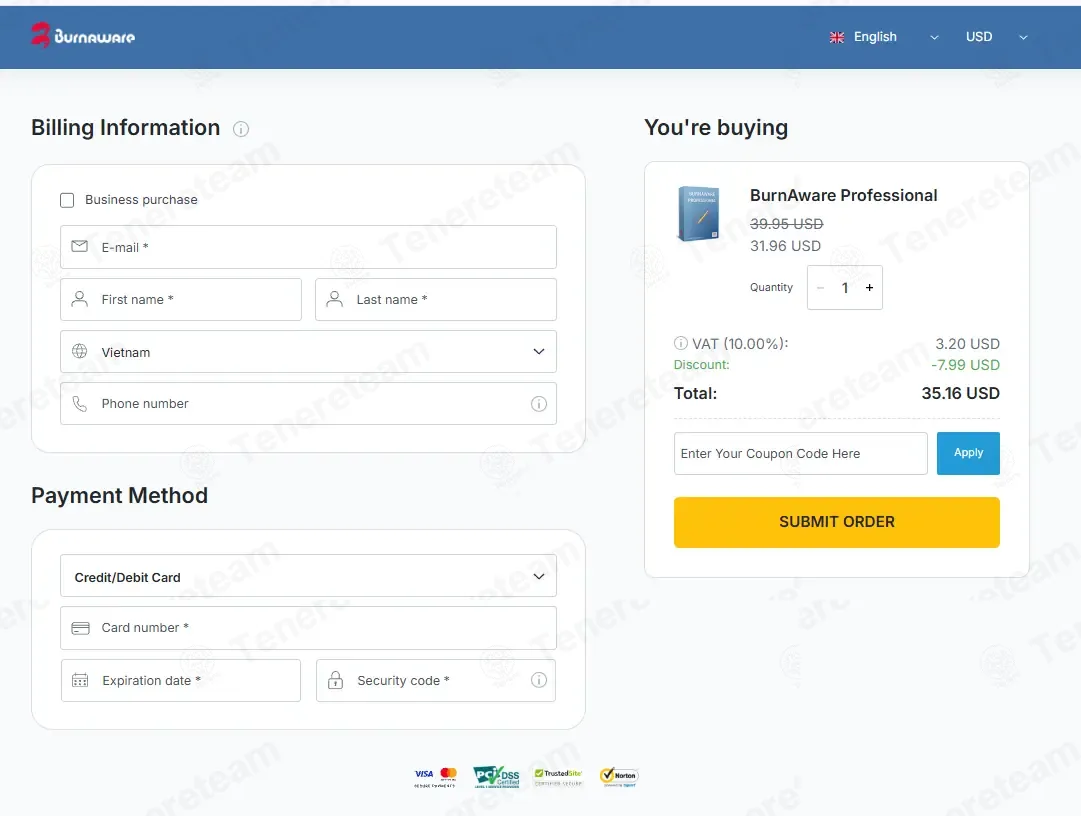Click the struck-through 39.95 USD price
Screen dimensions: 1081x816
click(x=787, y=224)
